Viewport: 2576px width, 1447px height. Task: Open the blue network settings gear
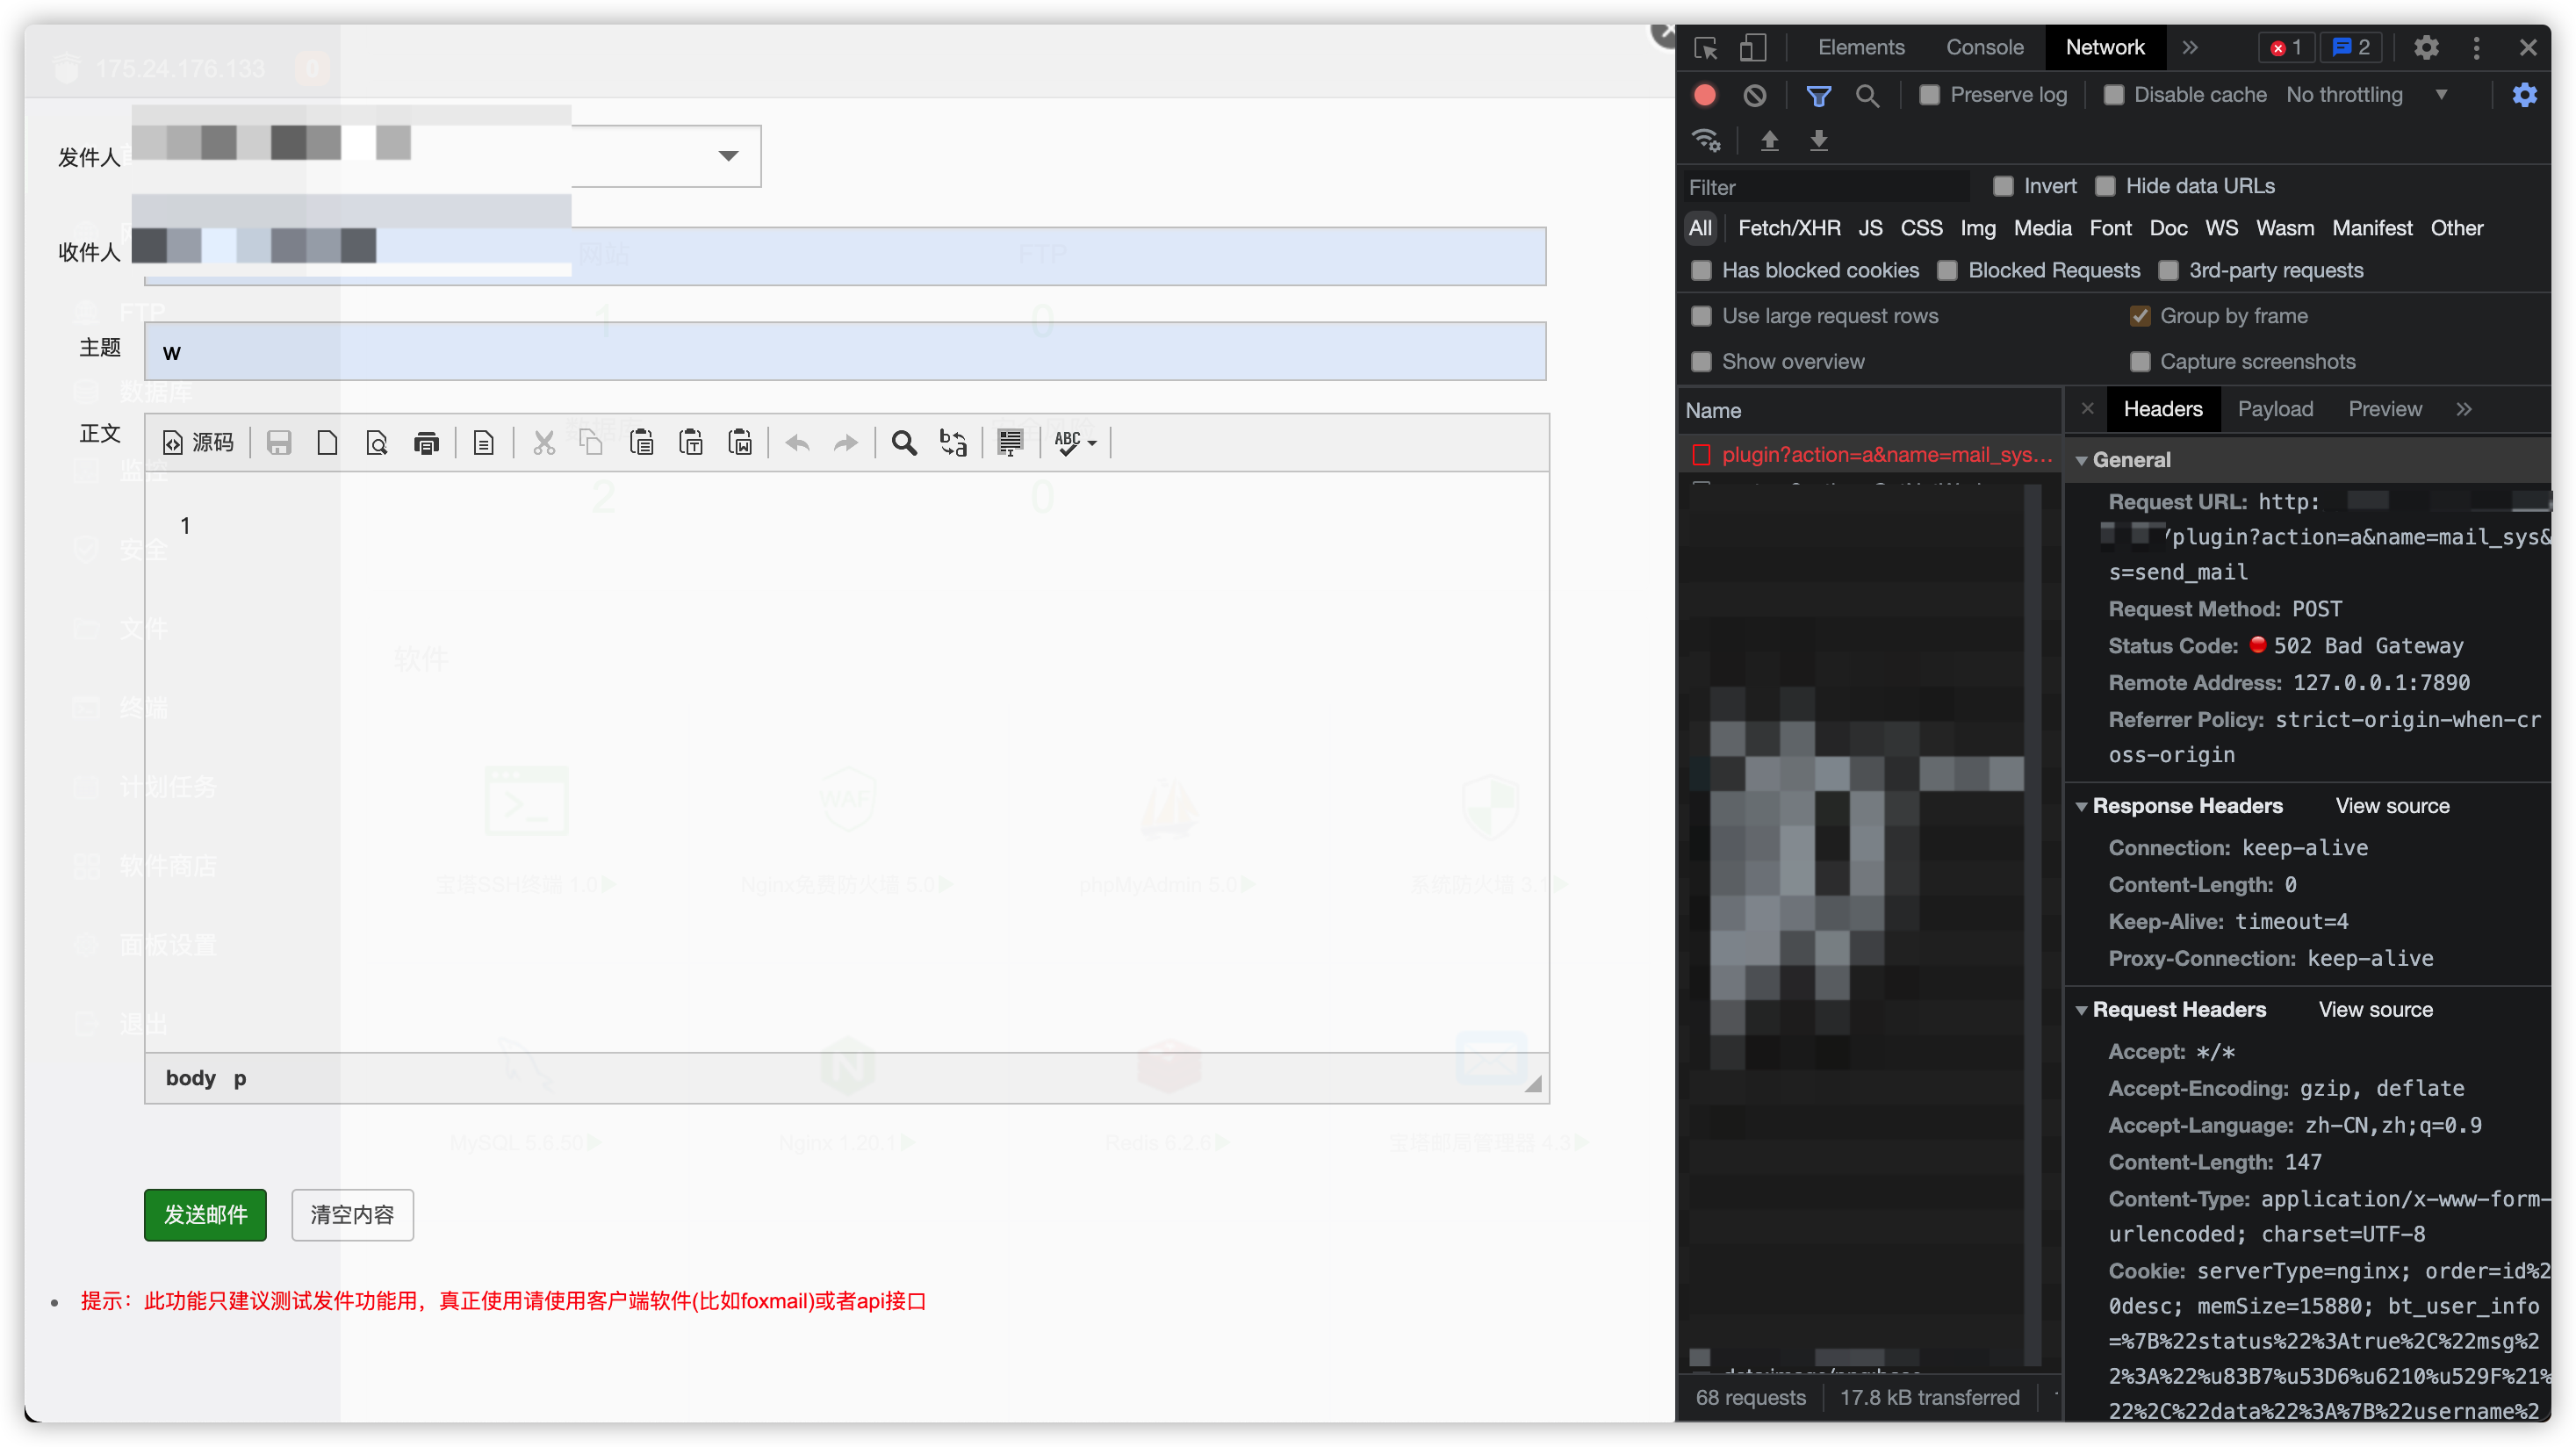(x=2525, y=95)
